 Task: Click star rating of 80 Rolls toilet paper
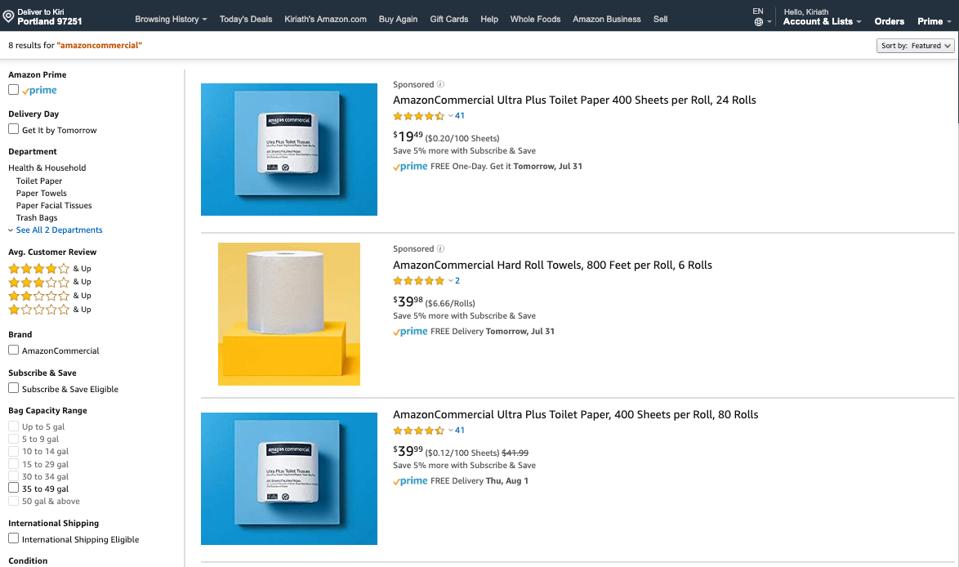(x=418, y=431)
